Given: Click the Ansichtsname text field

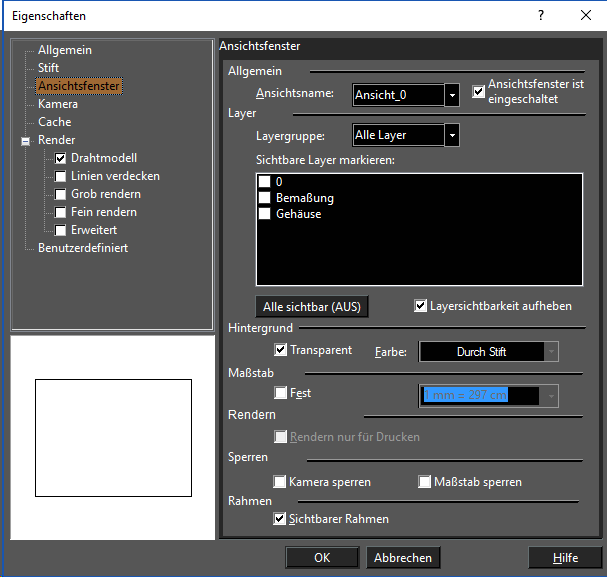Looking at the screenshot, I should [x=398, y=95].
